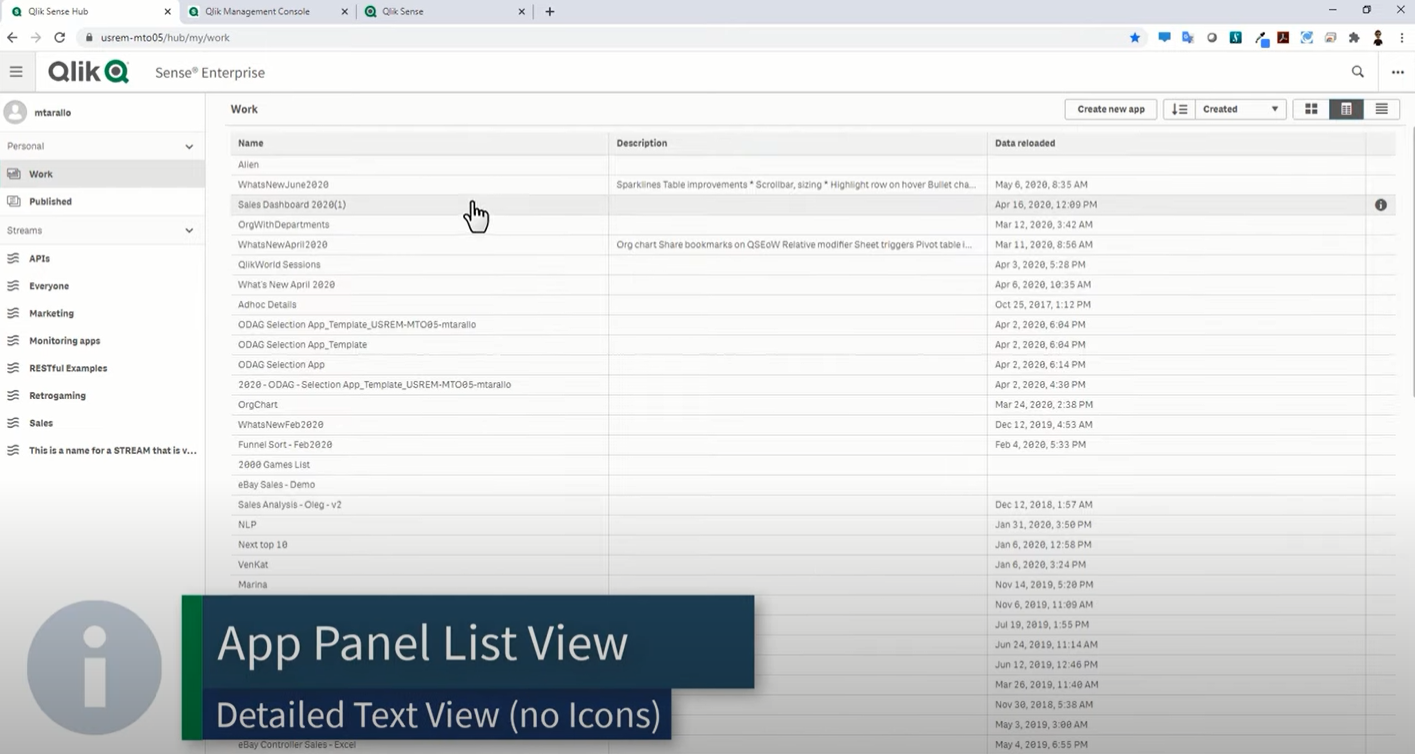Open the Everyone stream
The height and width of the screenshot is (754, 1415).
coord(102,286)
